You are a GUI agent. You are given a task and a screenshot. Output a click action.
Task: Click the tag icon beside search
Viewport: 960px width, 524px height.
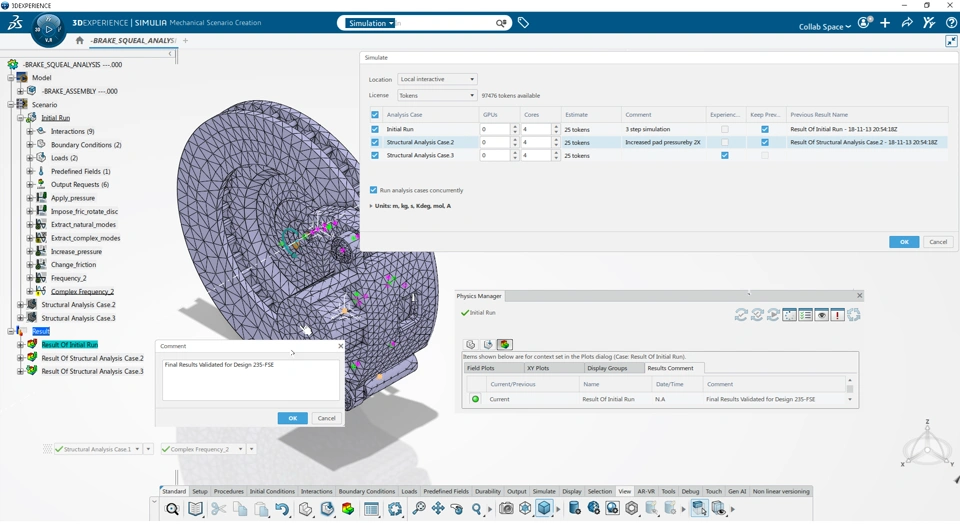(x=523, y=23)
